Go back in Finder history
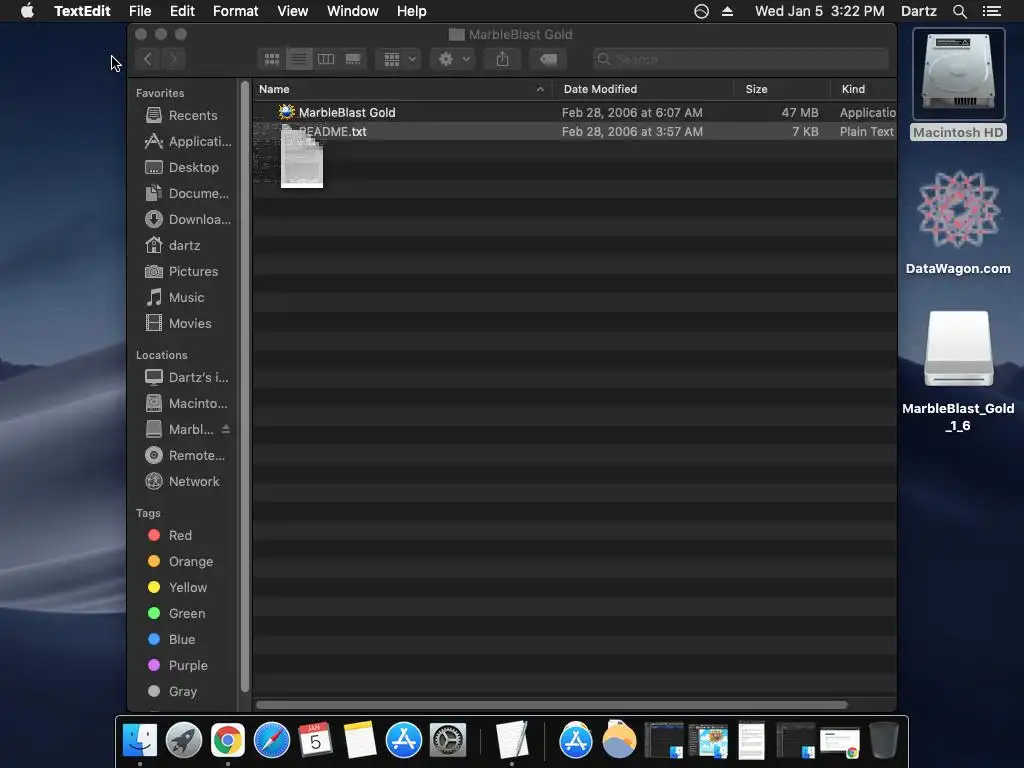 (148, 59)
